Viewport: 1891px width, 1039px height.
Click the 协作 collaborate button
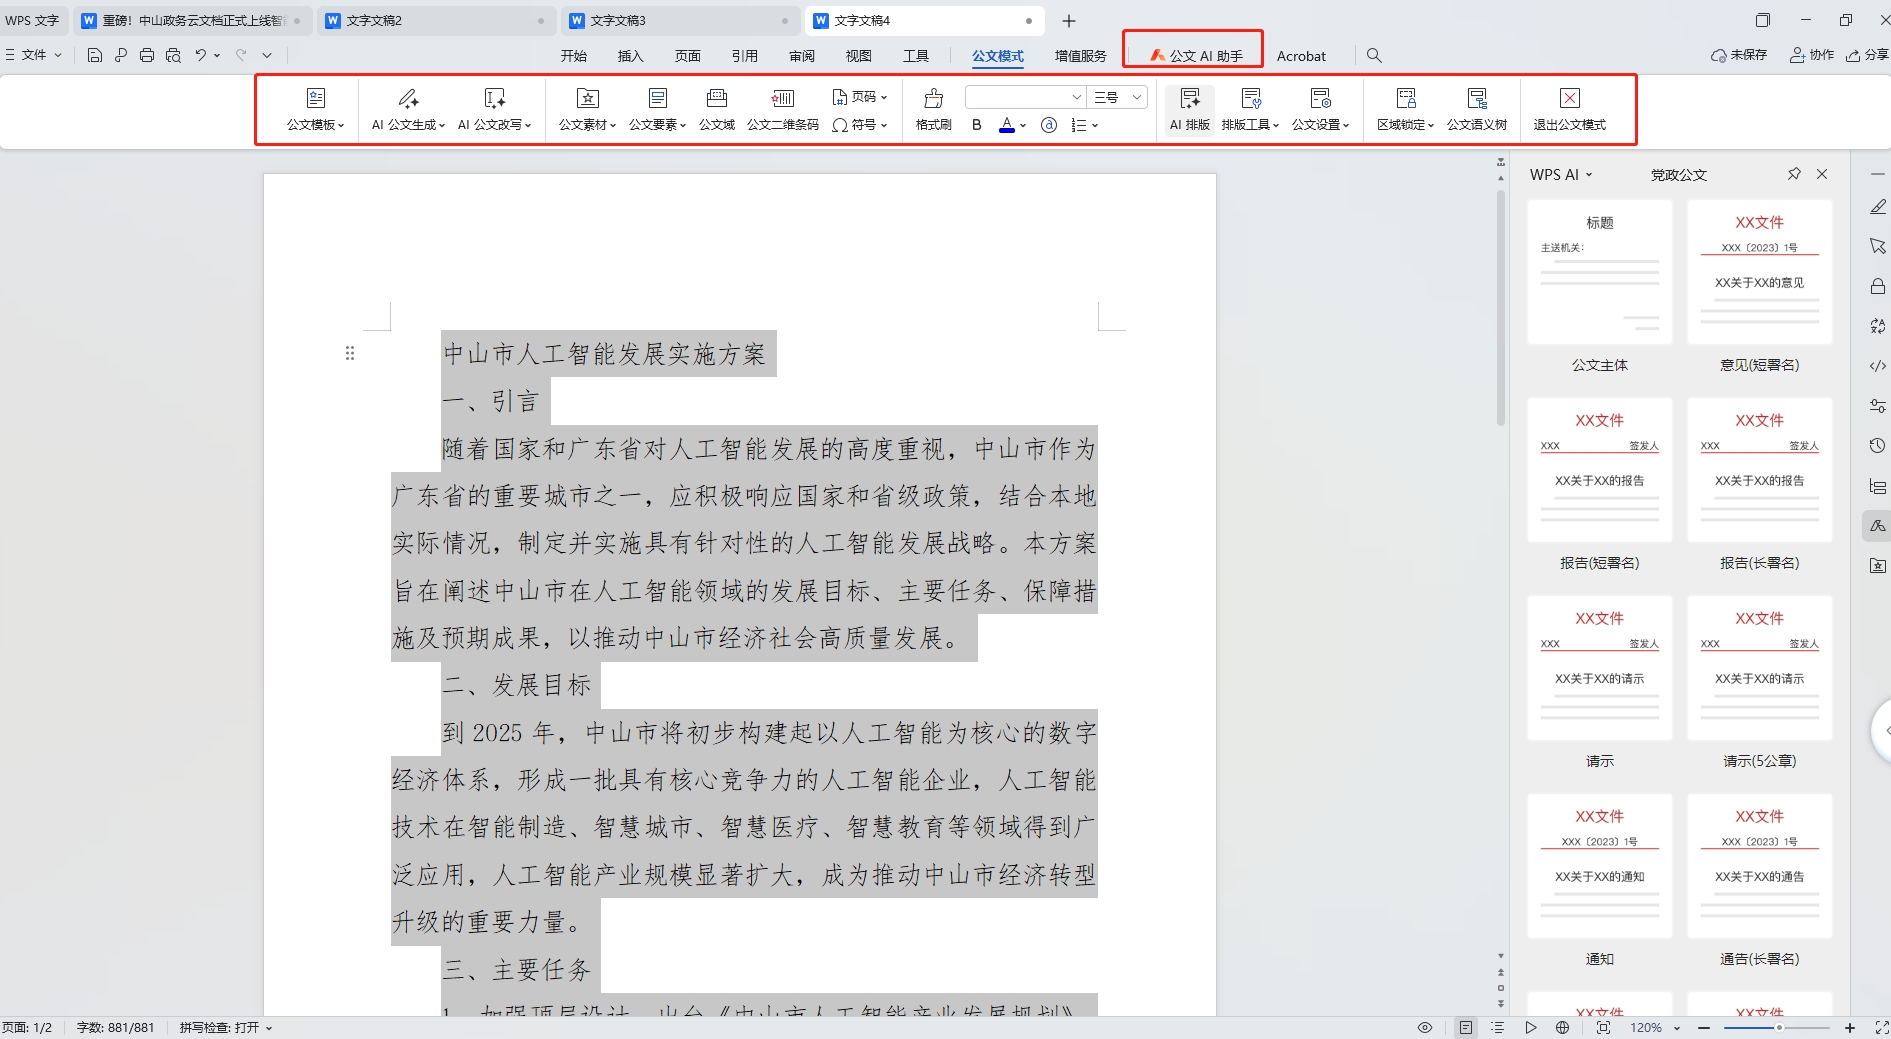point(1812,55)
